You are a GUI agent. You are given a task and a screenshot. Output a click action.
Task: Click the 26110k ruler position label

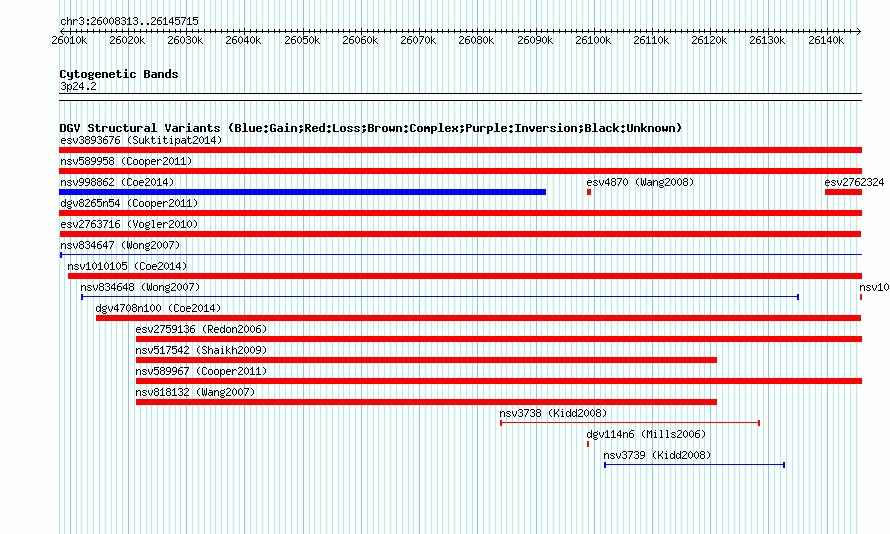[650, 40]
